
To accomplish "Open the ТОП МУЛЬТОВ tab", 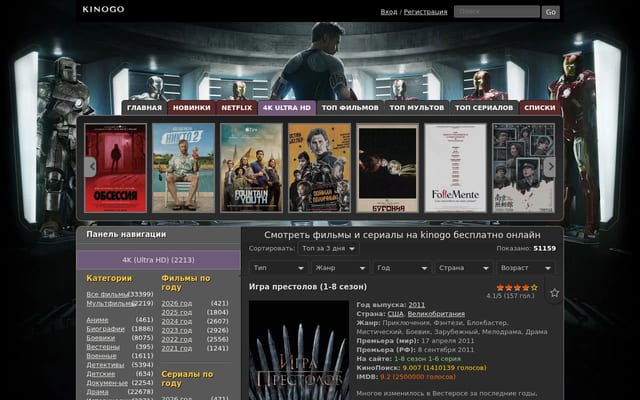I will pyautogui.click(x=417, y=108).
